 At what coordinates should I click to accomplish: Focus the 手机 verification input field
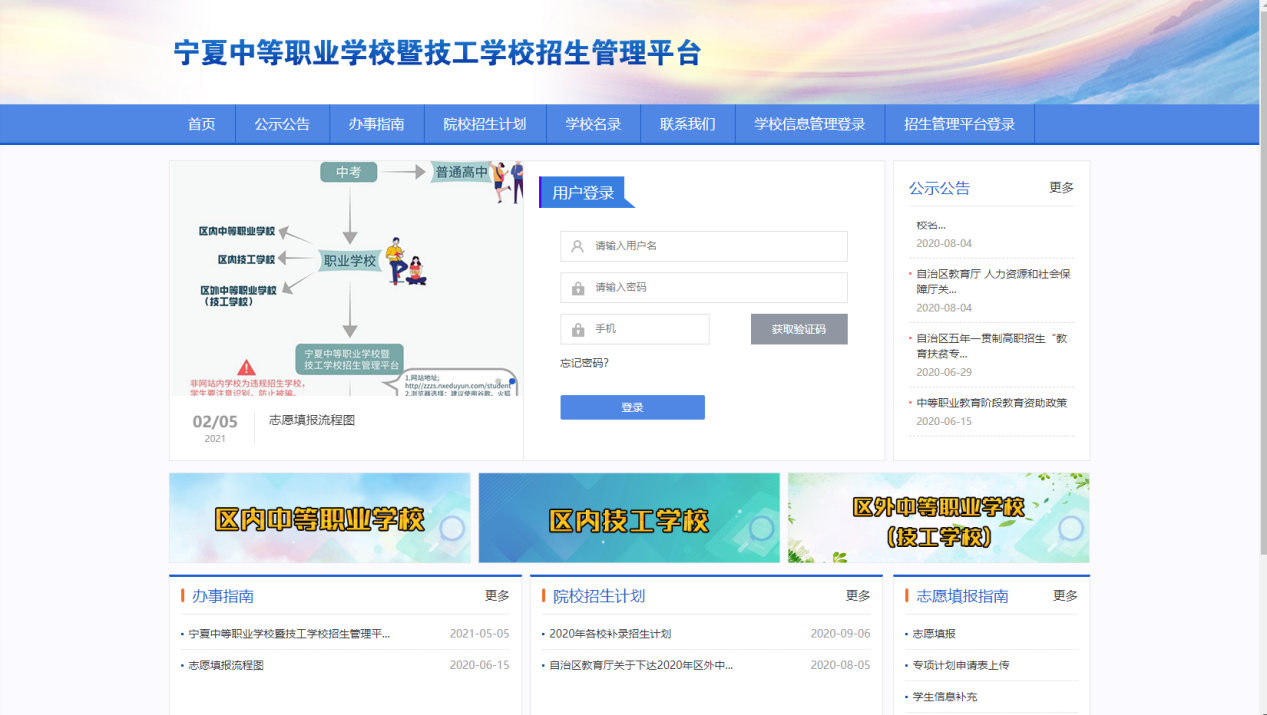coord(635,329)
